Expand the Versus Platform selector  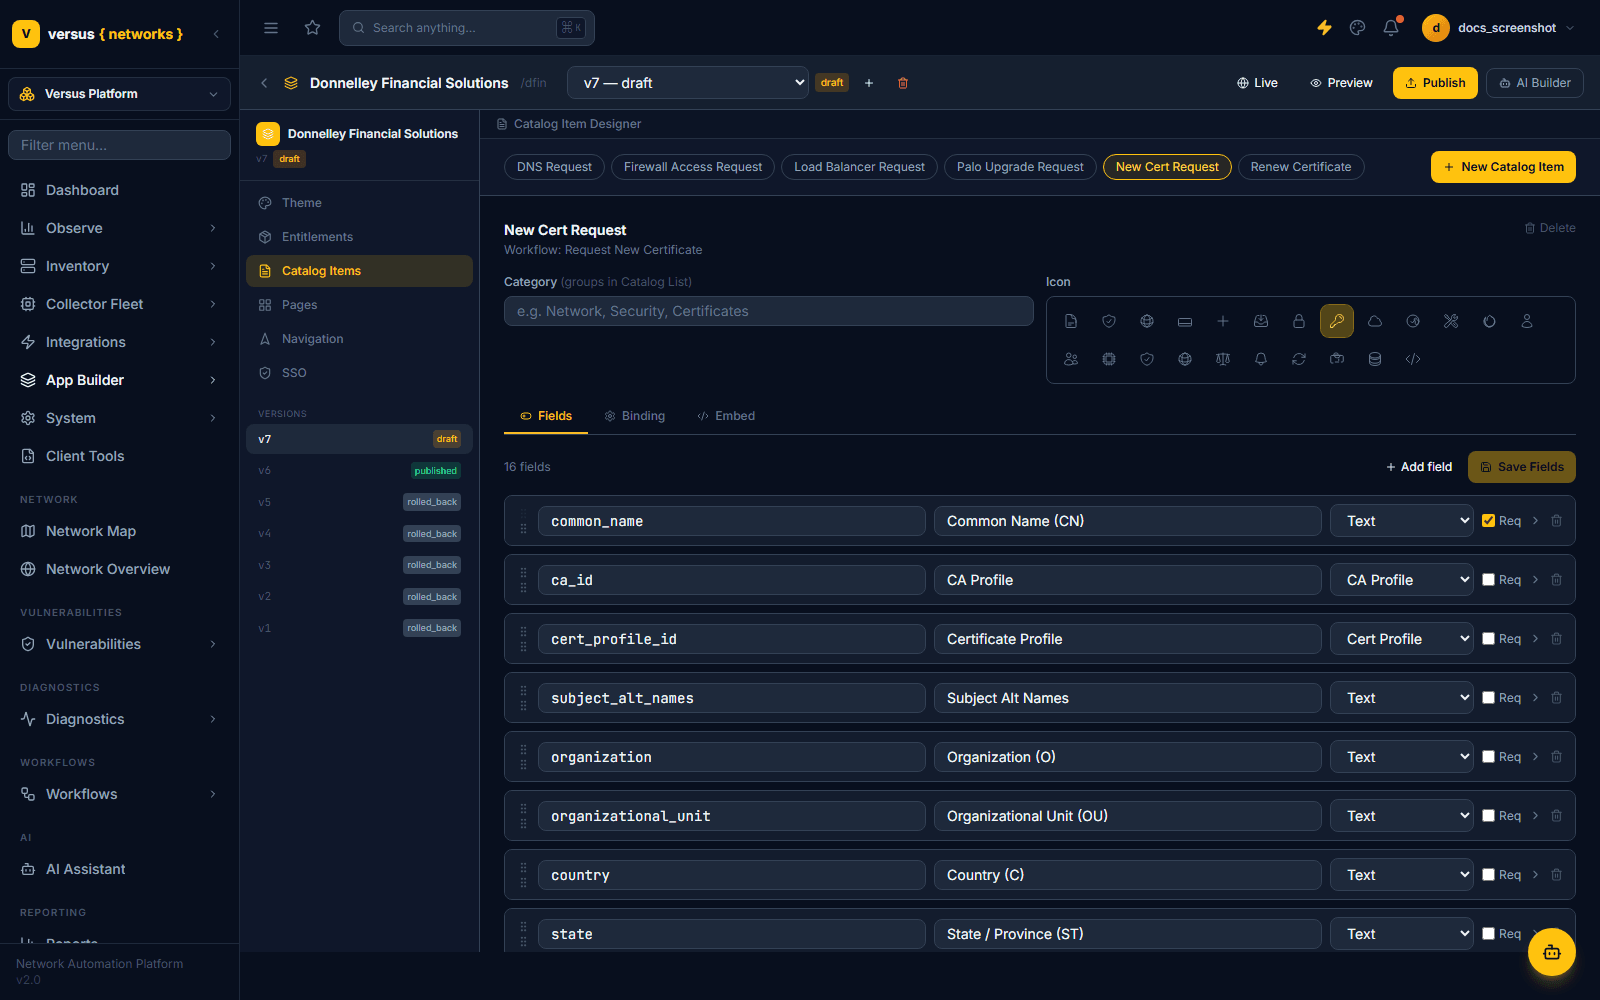120,94
